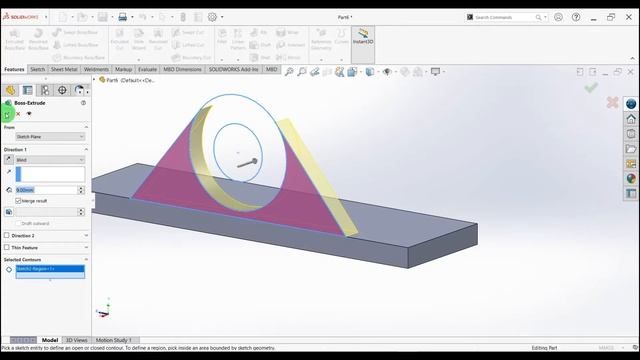The image size is (640, 360).
Task: Expand the Thin Feature section chevron
Action: pos(86,247)
